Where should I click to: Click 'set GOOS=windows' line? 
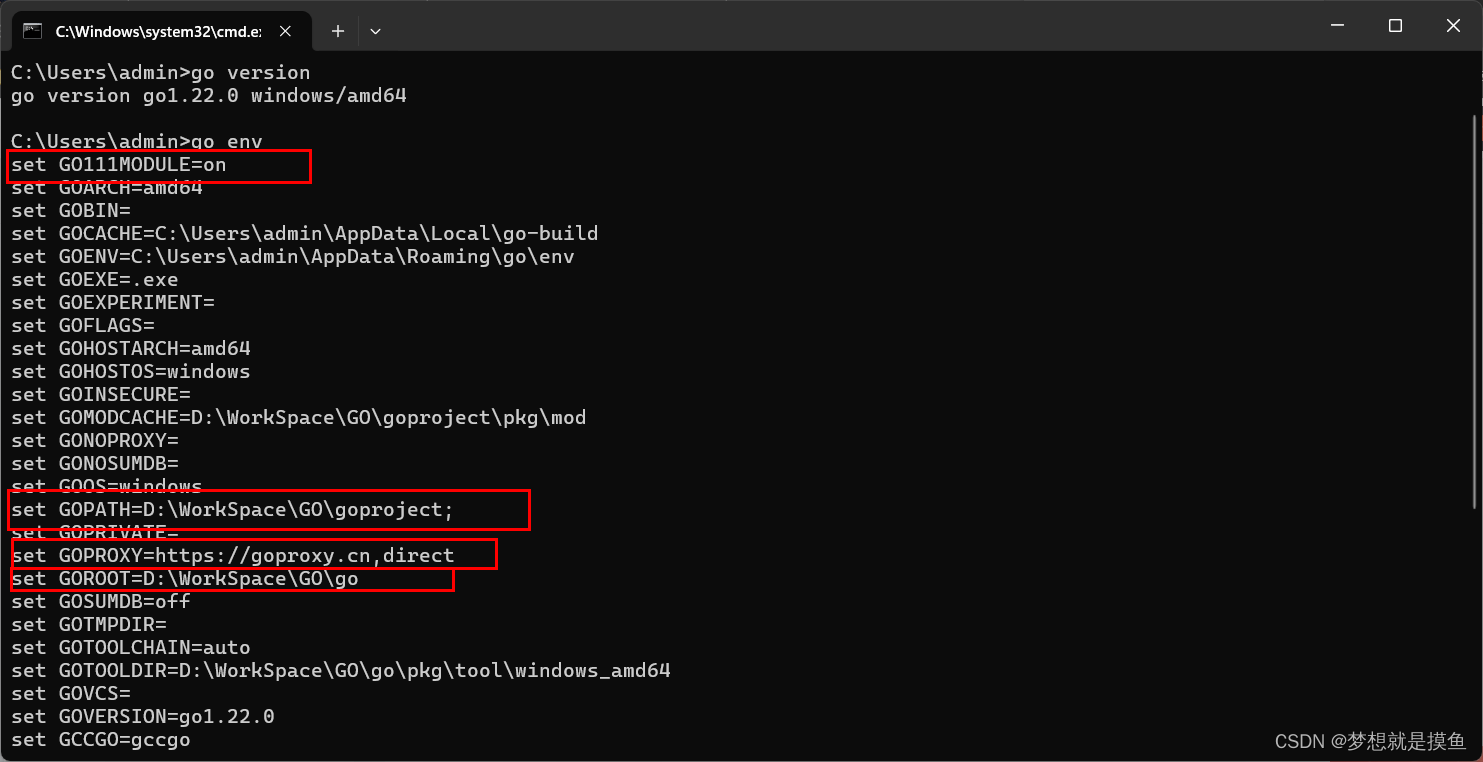coord(107,486)
